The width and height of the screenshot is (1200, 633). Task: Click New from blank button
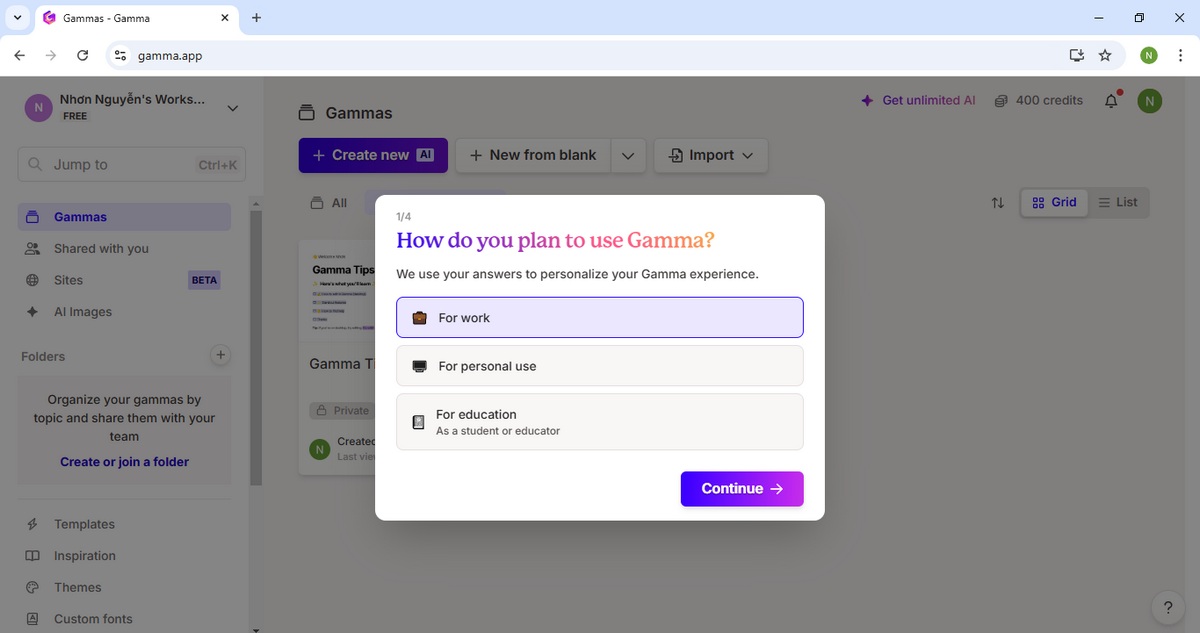(533, 155)
